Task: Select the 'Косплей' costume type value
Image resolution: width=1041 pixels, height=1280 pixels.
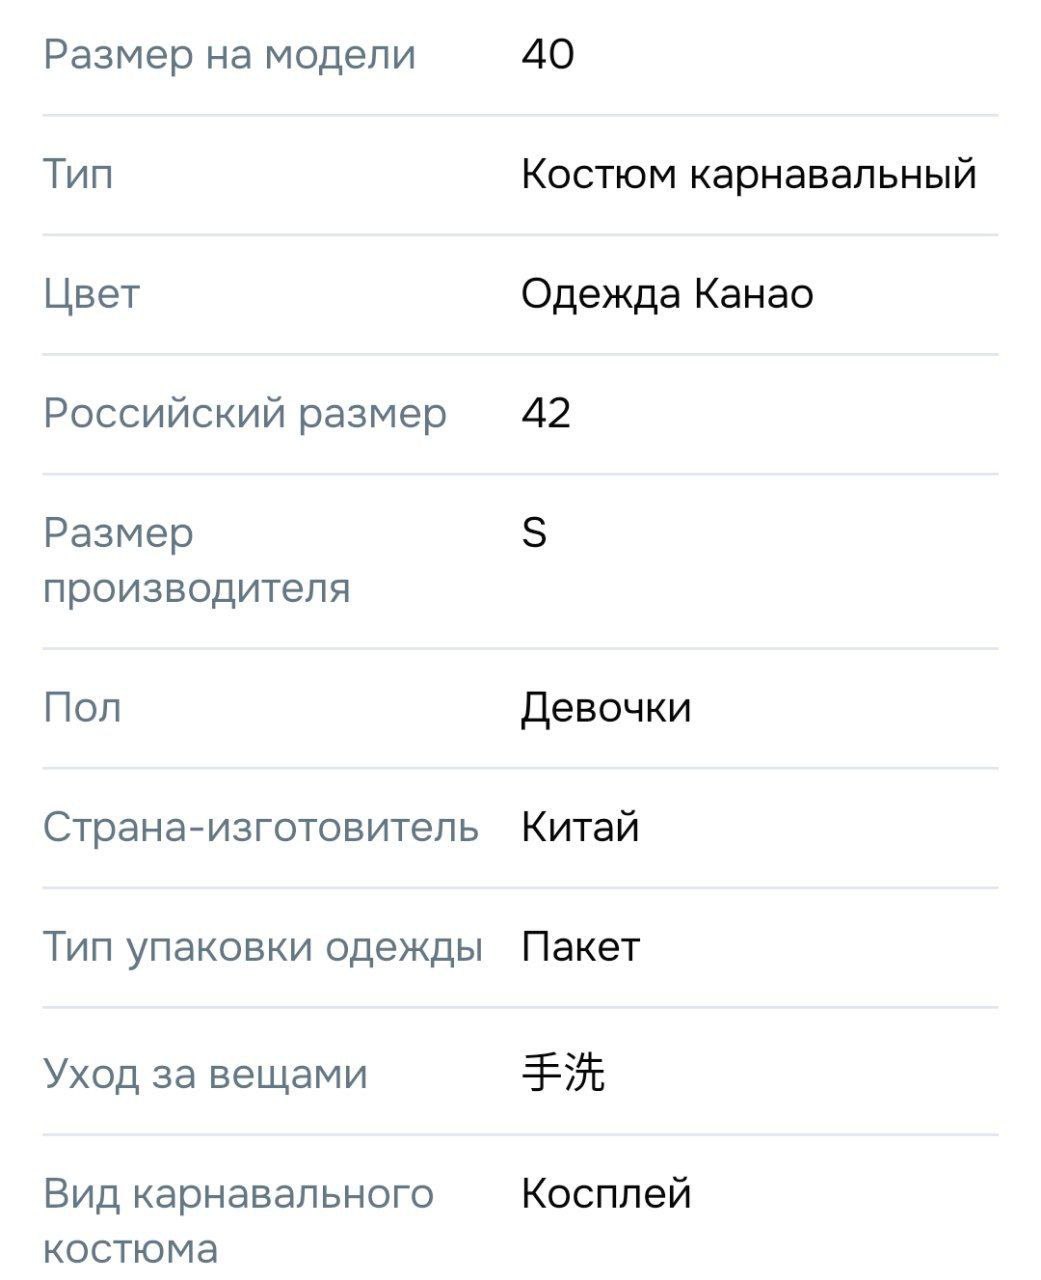Action: [606, 1194]
